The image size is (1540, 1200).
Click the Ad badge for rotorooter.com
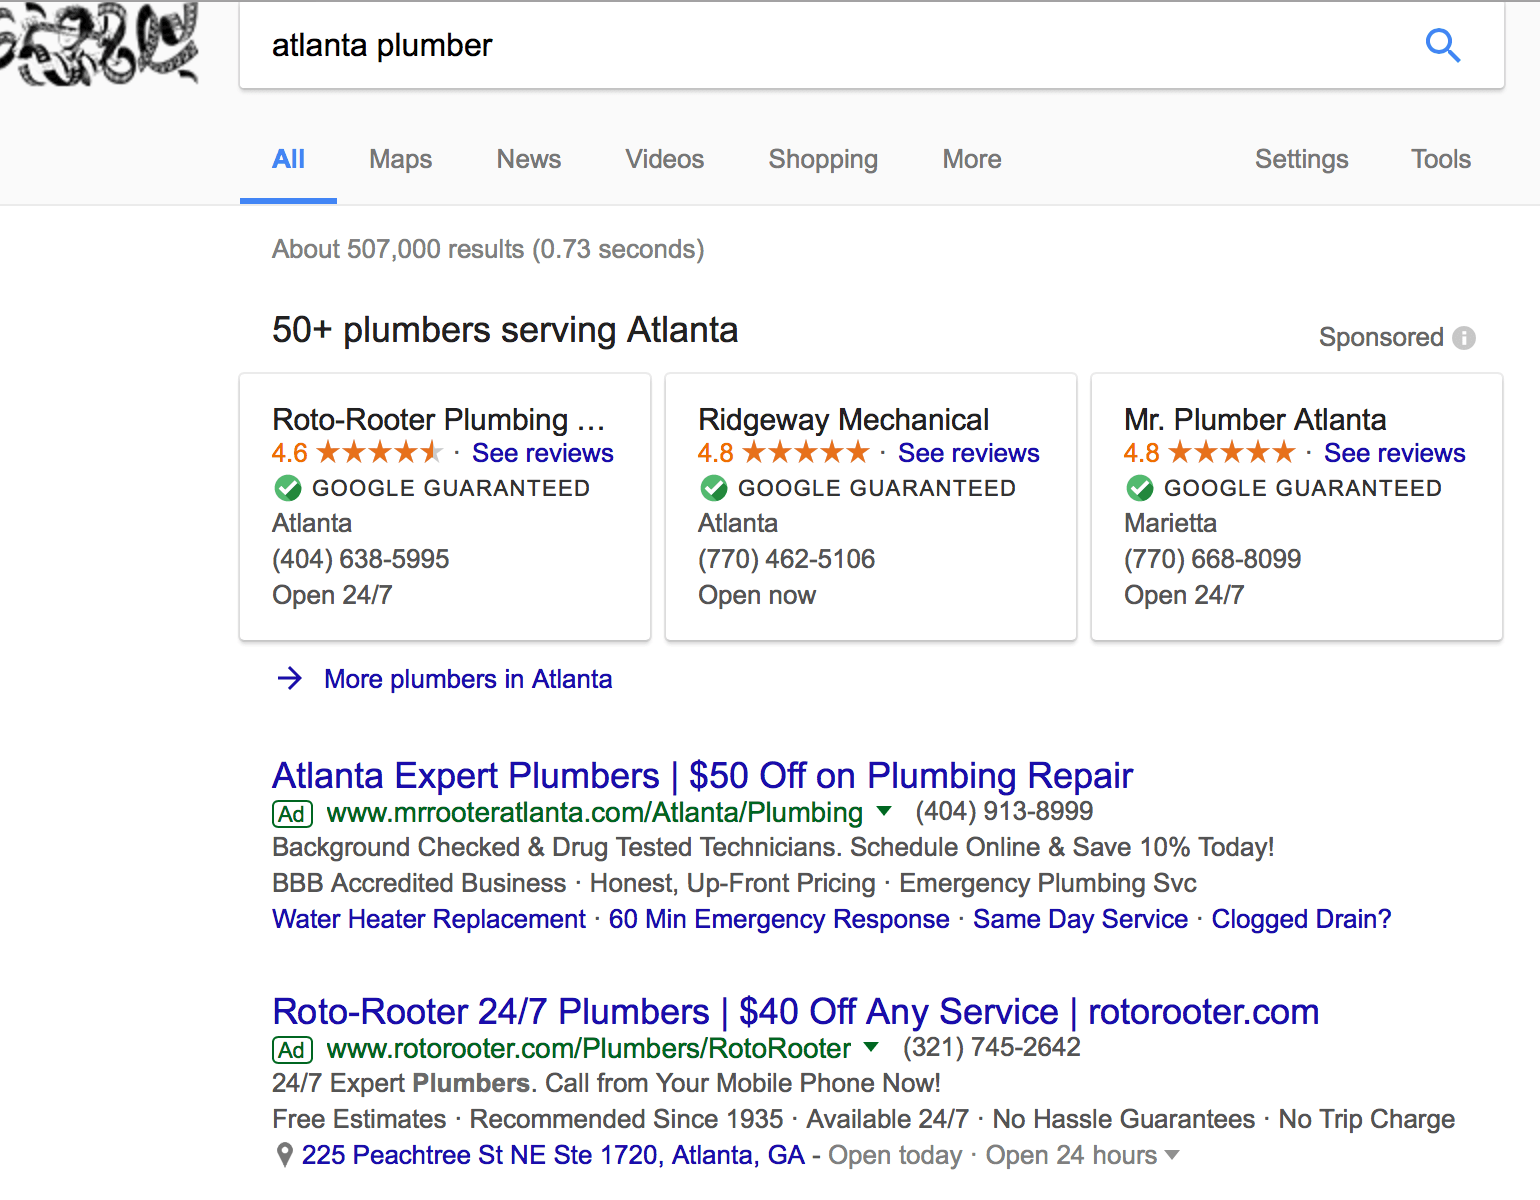click(x=292, y=1050)
